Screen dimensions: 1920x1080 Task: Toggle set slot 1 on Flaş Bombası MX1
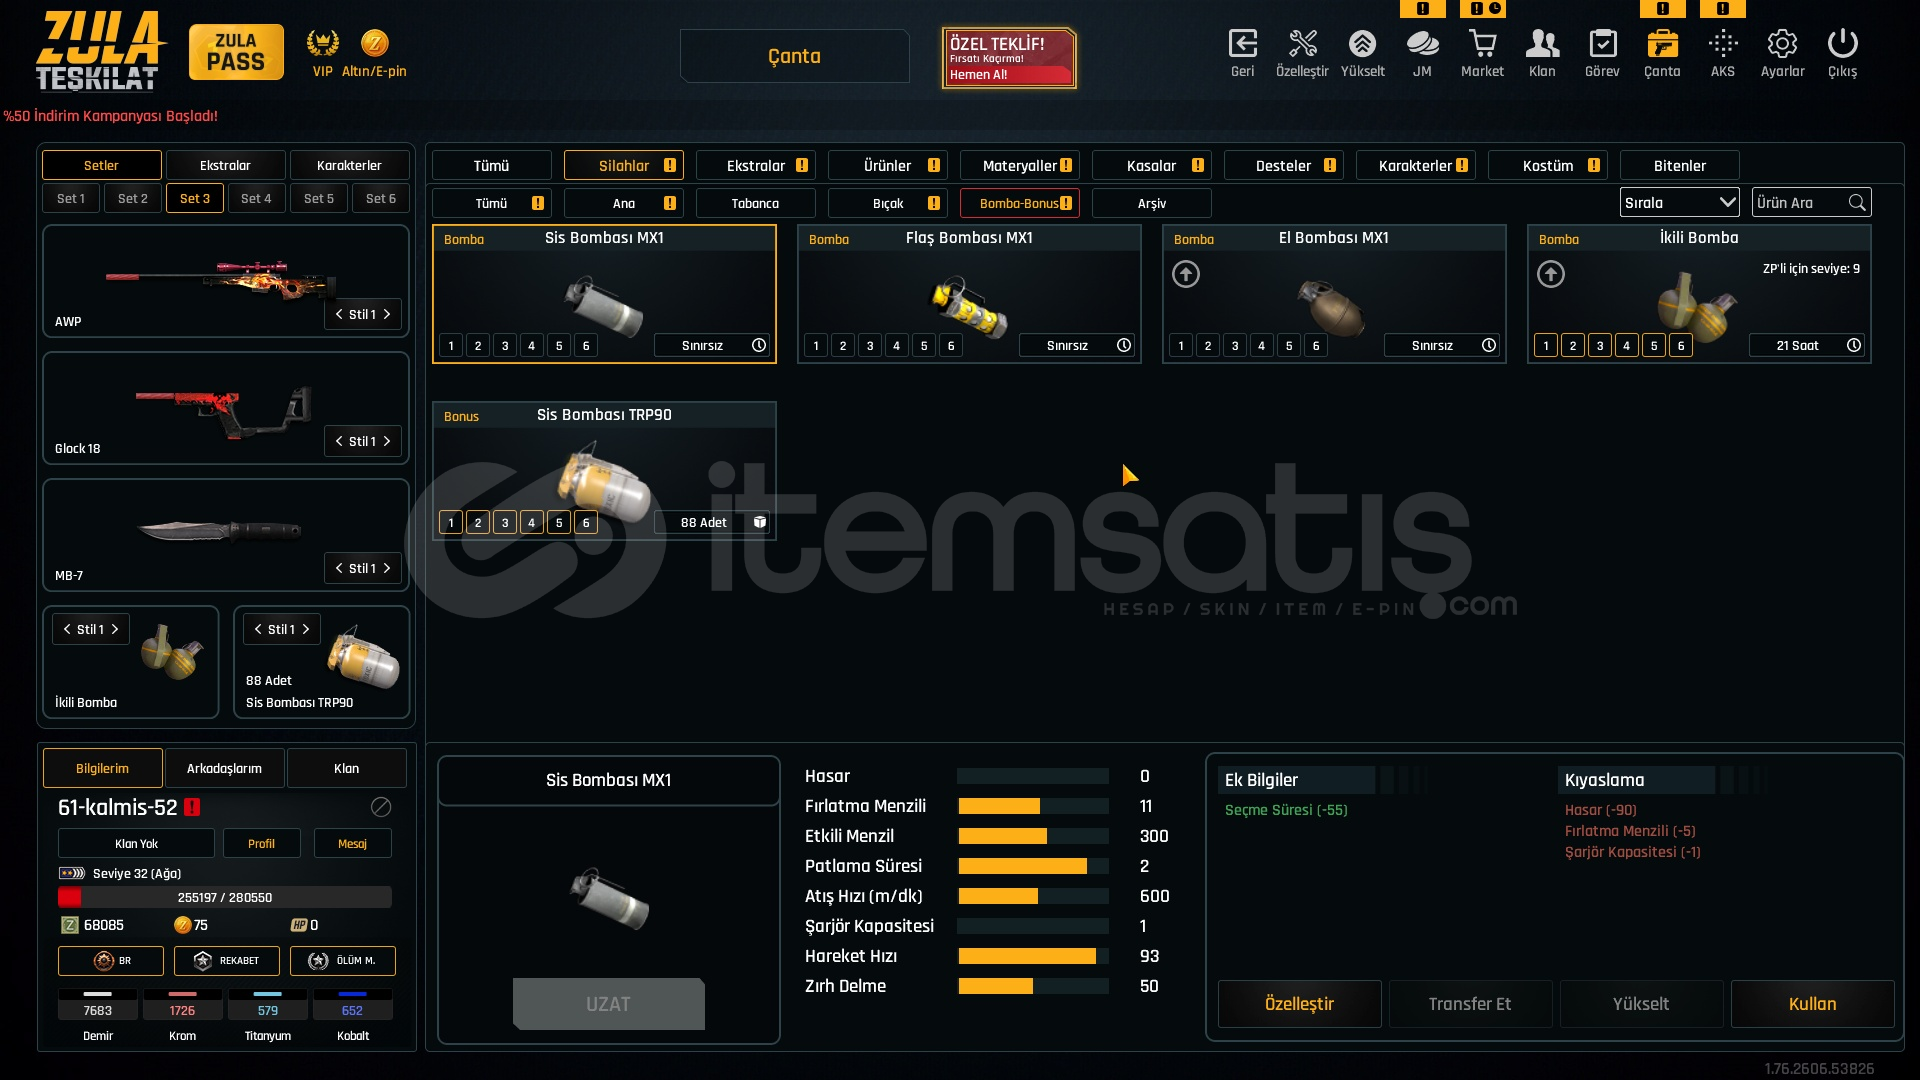pyautogui.click(x=816, y=346)
